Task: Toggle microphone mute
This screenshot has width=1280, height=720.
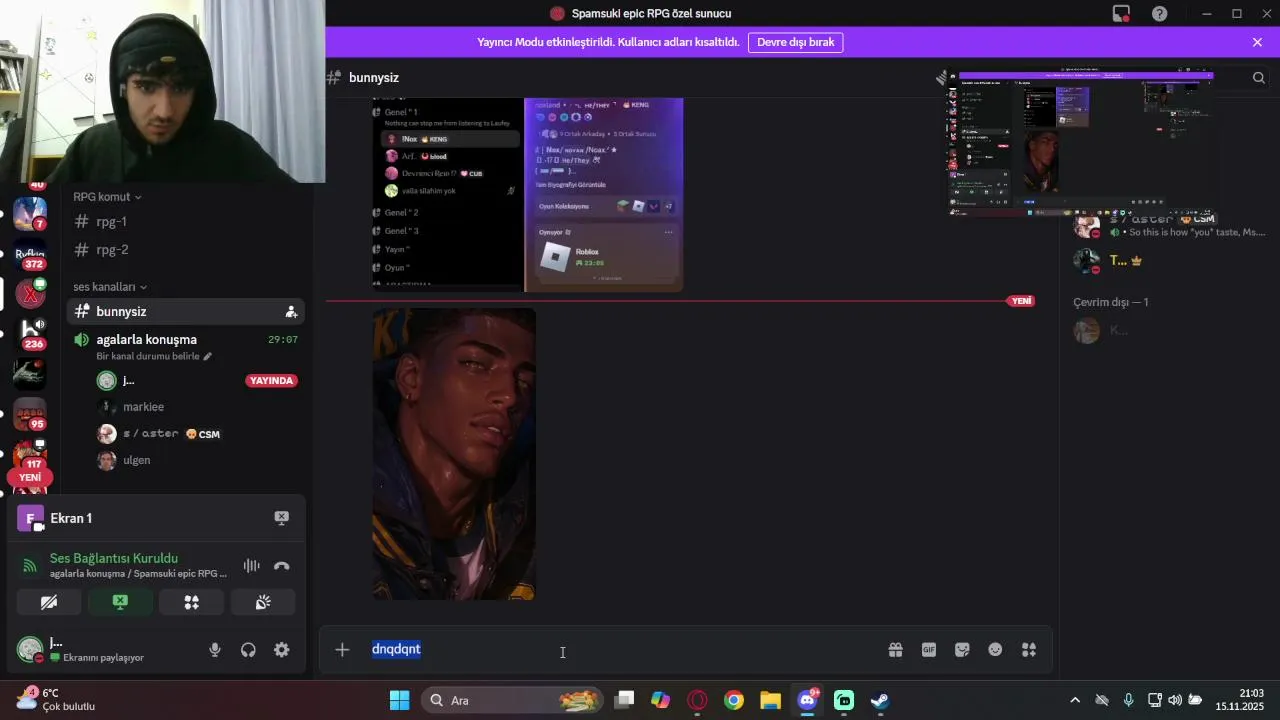Action: 215,650
